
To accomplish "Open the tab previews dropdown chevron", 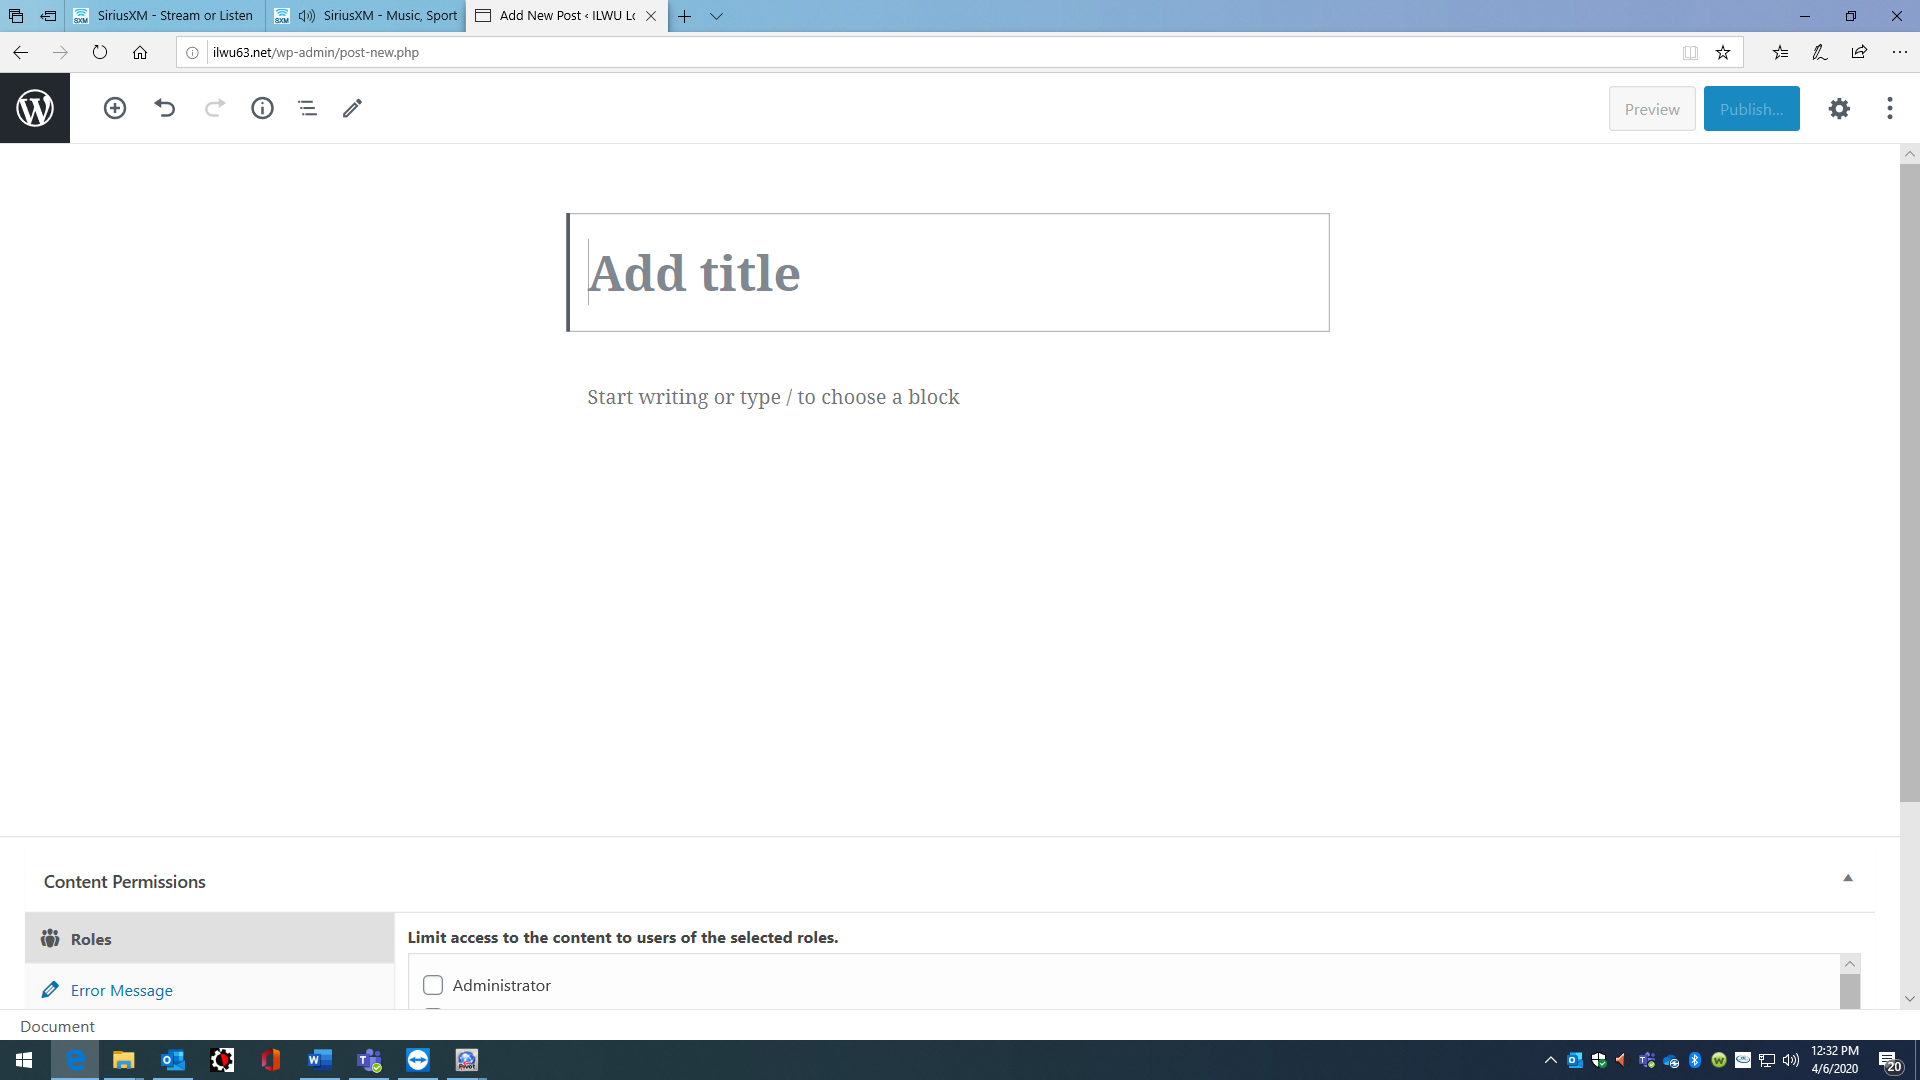I will coord(717,16).
